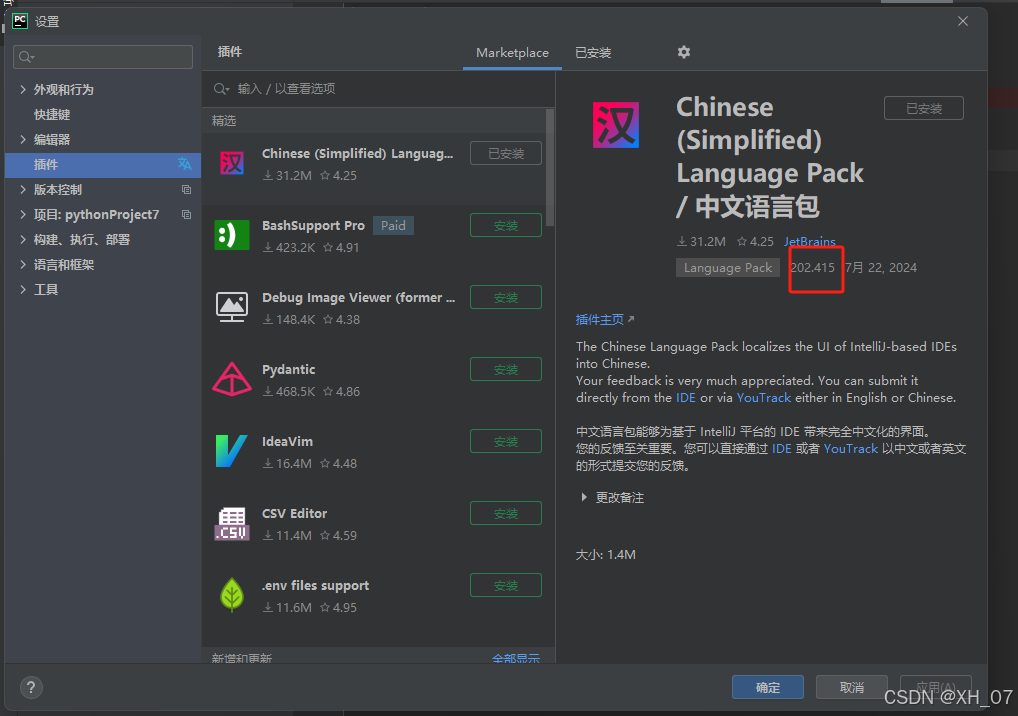1018x716 pixels.
Task: Open the IDE link in Chinese description
Action: [x=781, y=449]
